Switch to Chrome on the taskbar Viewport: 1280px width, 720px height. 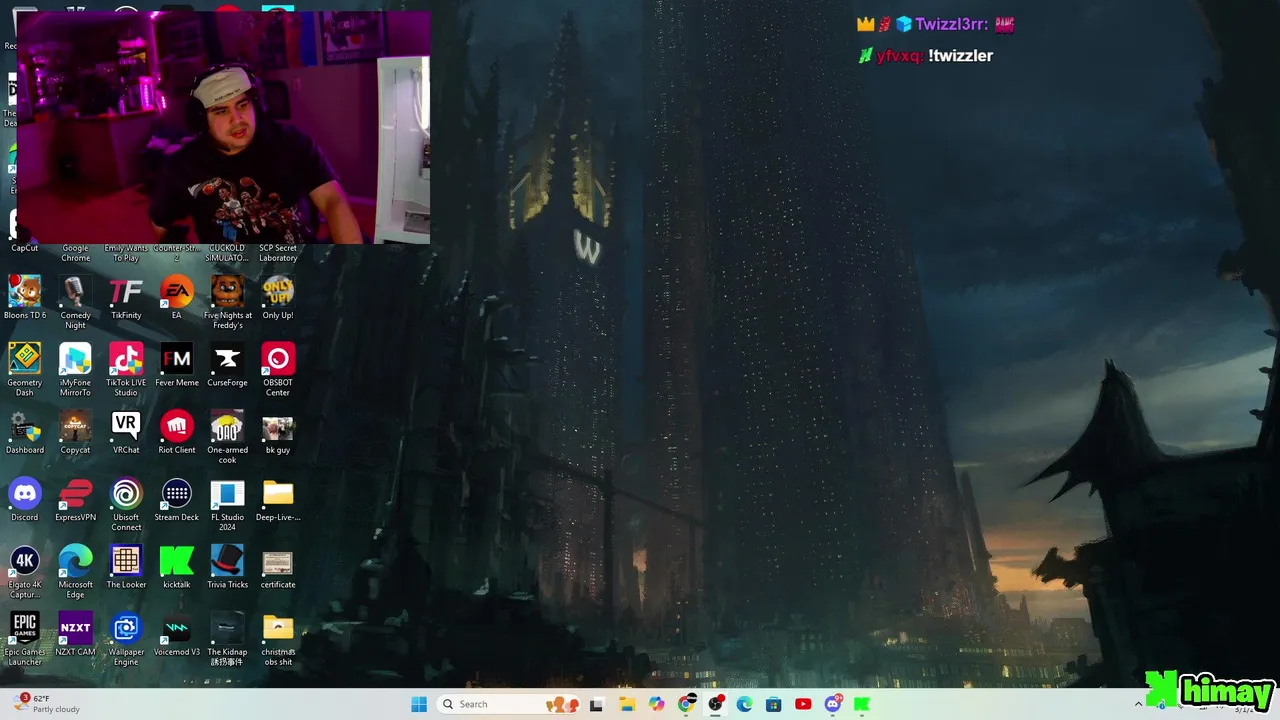tap(686, 704)
